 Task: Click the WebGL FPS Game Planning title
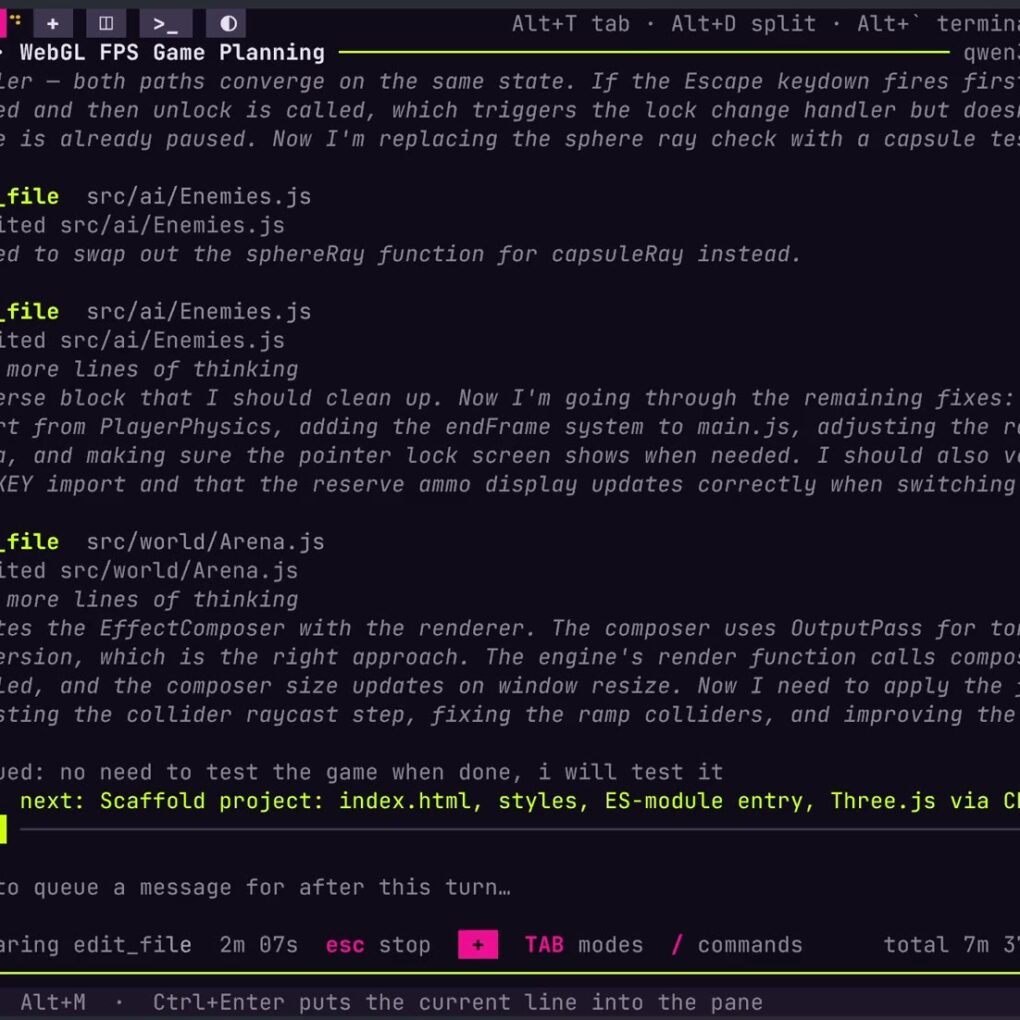point(172,52)
